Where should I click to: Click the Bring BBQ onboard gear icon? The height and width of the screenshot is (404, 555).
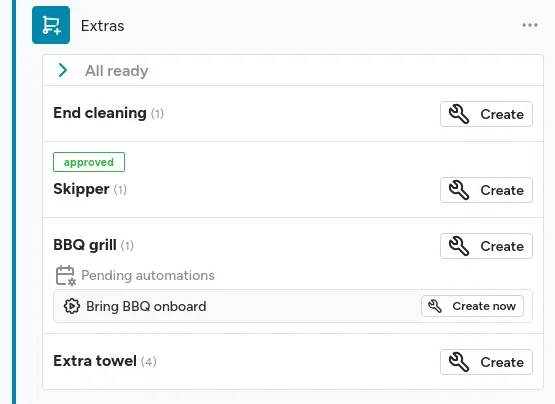coord(72,306)
